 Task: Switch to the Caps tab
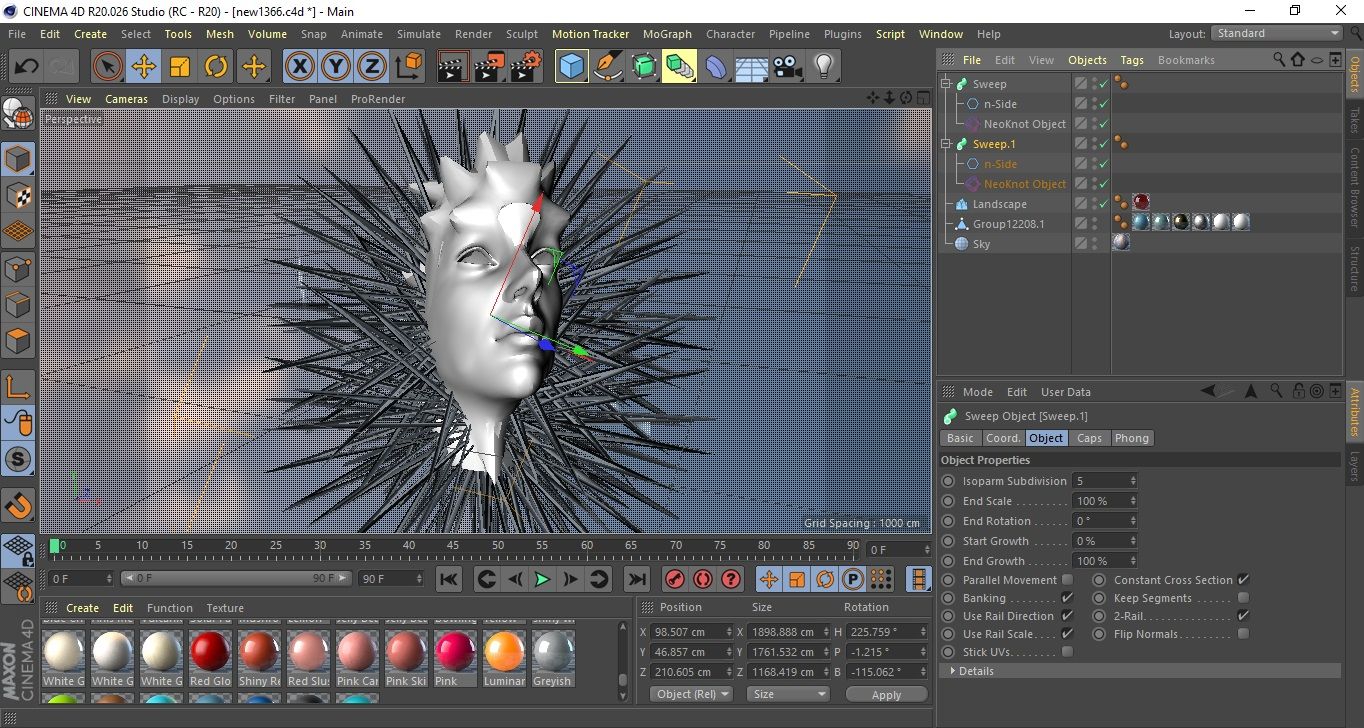coord(1089,438)
